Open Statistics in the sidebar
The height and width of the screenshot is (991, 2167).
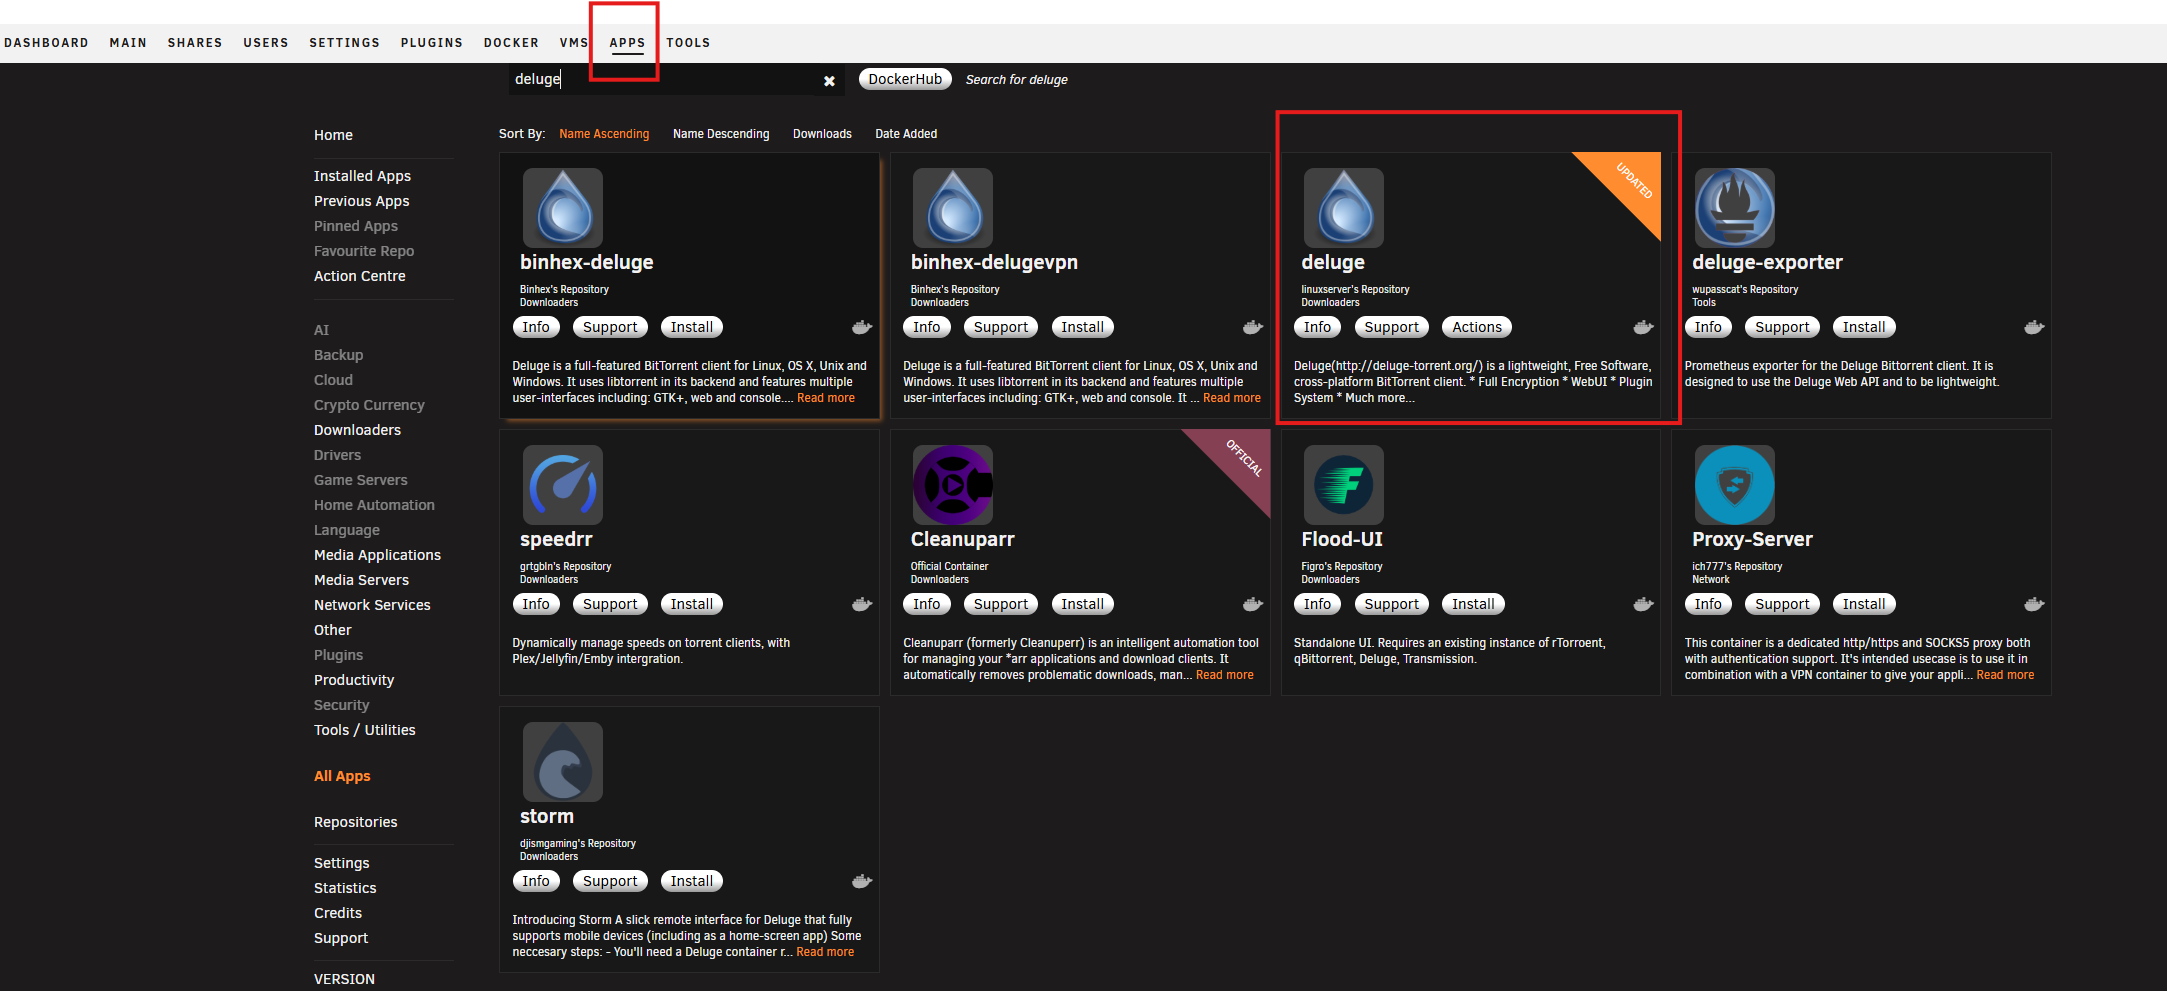click(345, 888)
